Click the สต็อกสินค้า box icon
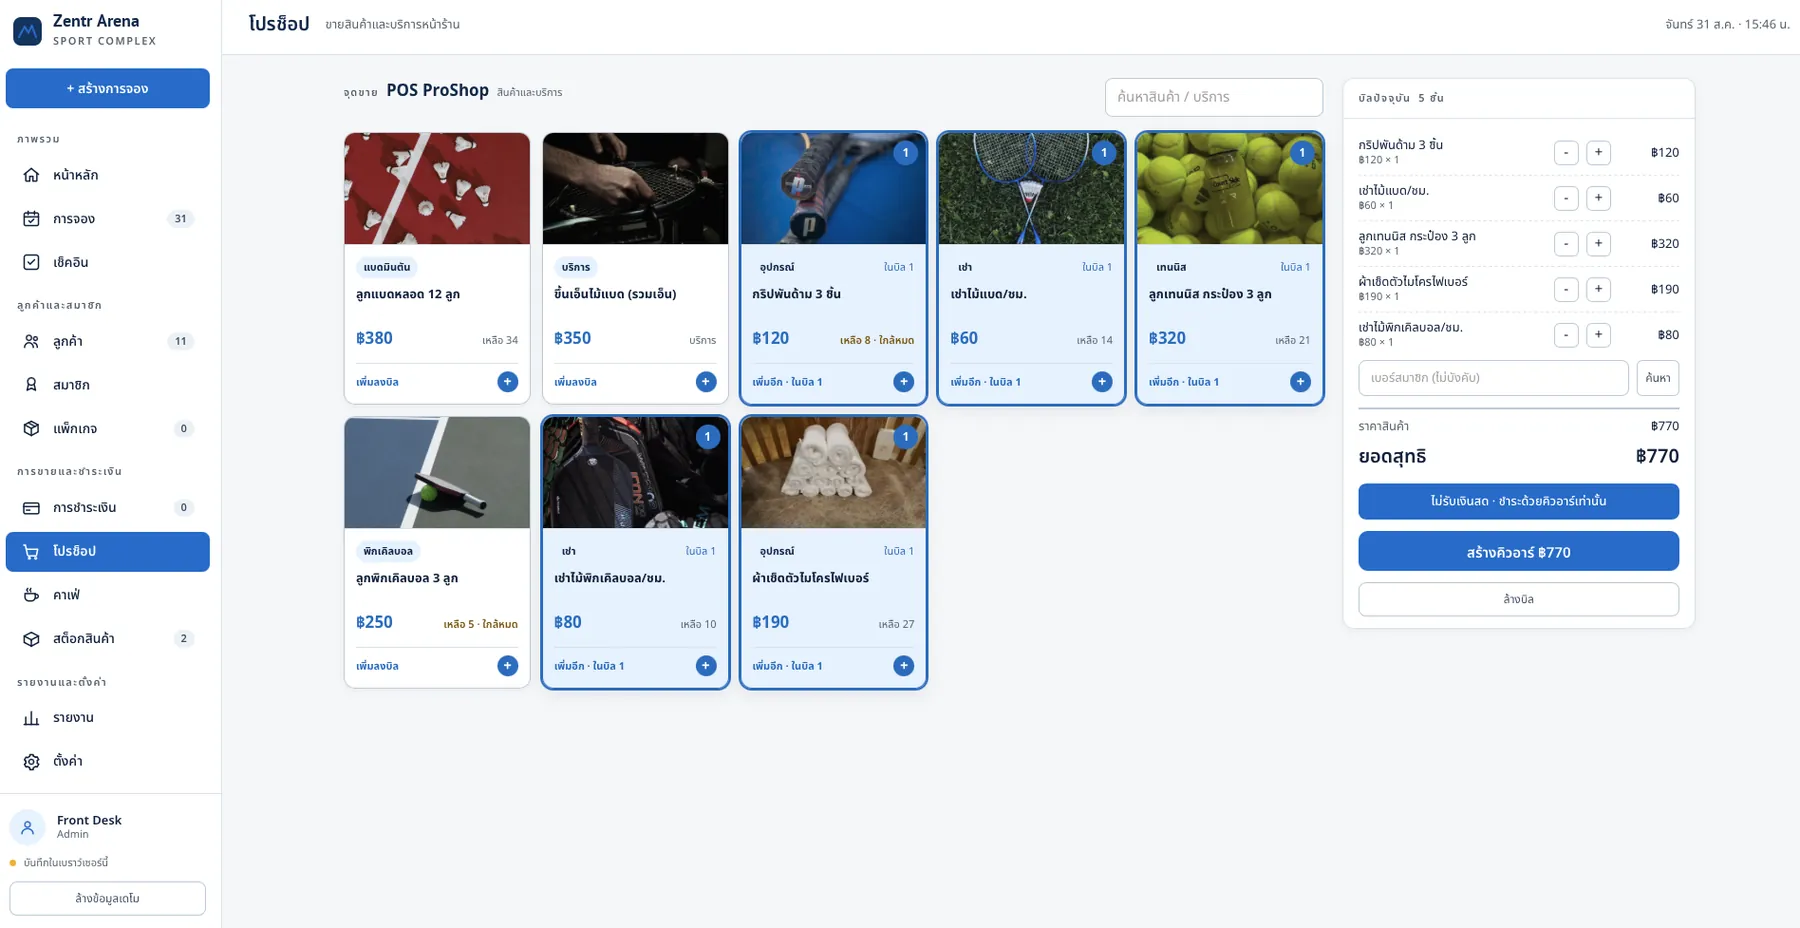Screen dimensions: 1800x928 point(31,639)
